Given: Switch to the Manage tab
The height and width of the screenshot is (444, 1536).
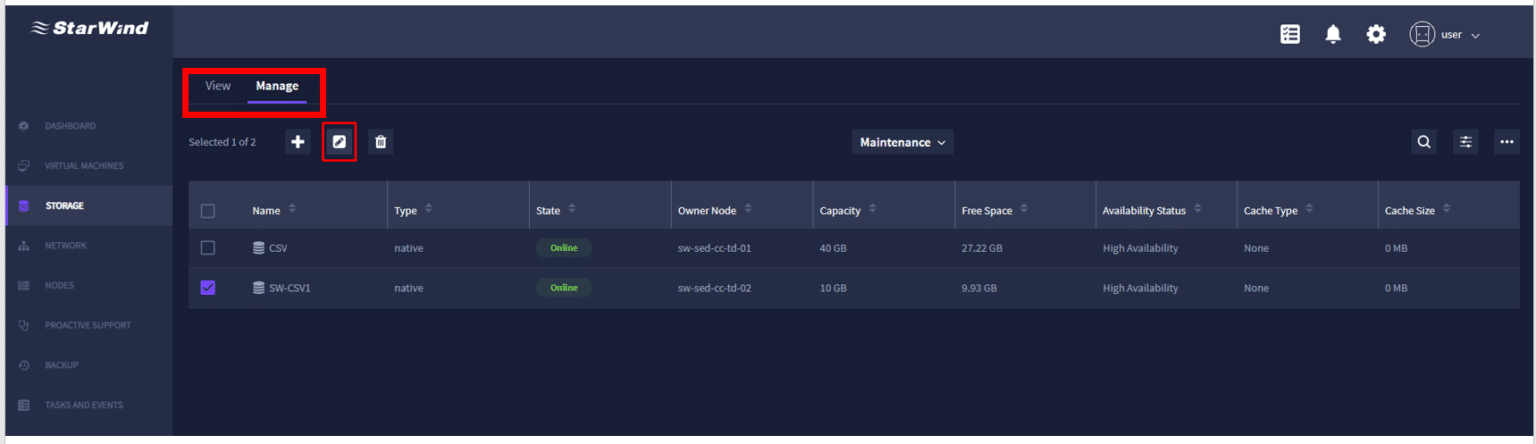Looking at the screenshot, I should click(277, 86).
